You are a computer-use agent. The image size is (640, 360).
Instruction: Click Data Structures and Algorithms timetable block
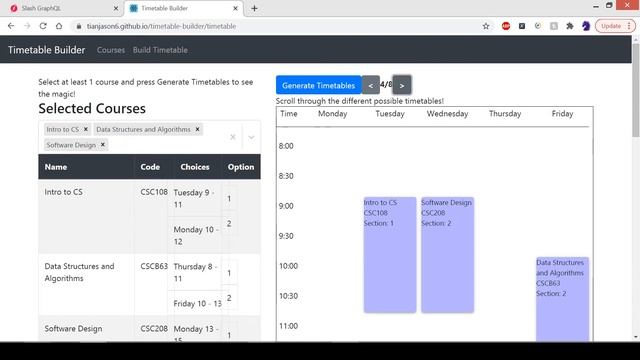pyautogui.click(x=562, y=299)
